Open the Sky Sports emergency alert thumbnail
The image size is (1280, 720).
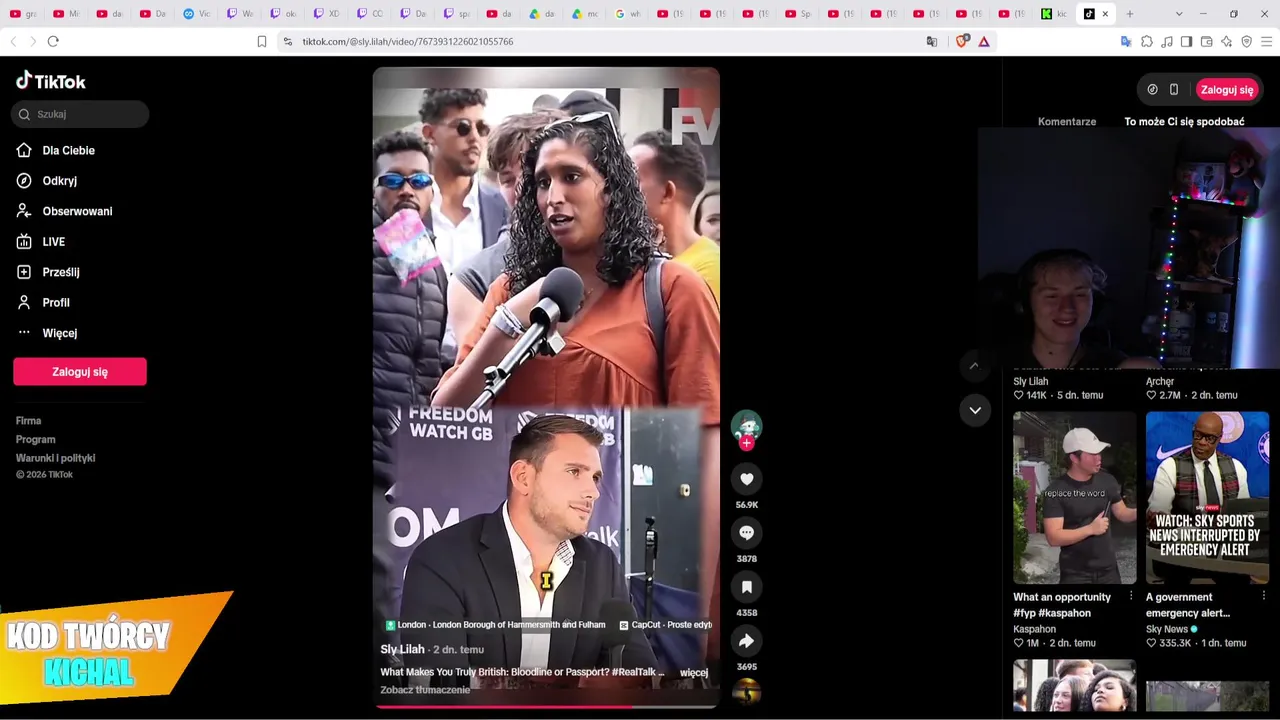coord(1207,498)
